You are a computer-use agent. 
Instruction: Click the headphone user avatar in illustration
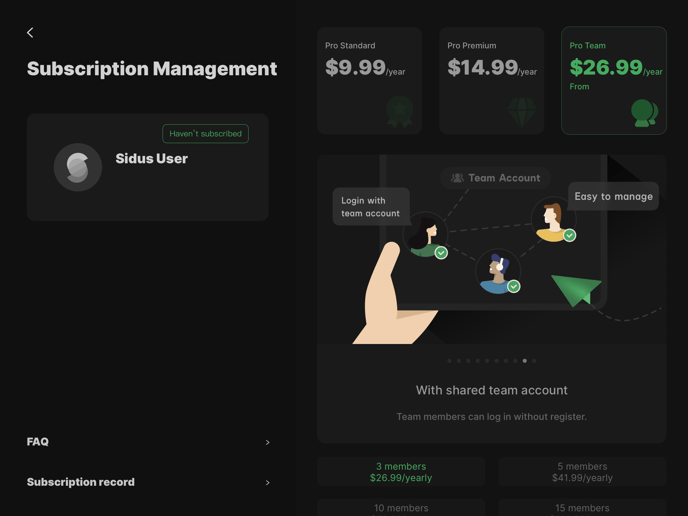click(x=498, y=272)
